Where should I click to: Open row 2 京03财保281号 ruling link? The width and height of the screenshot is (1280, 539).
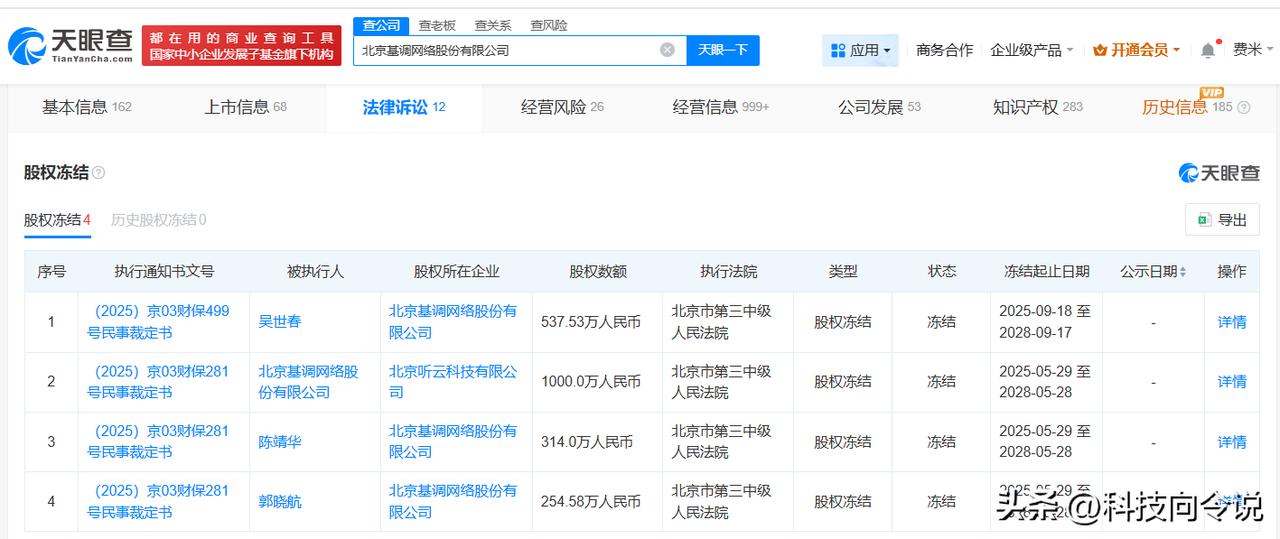pos(158,382)
